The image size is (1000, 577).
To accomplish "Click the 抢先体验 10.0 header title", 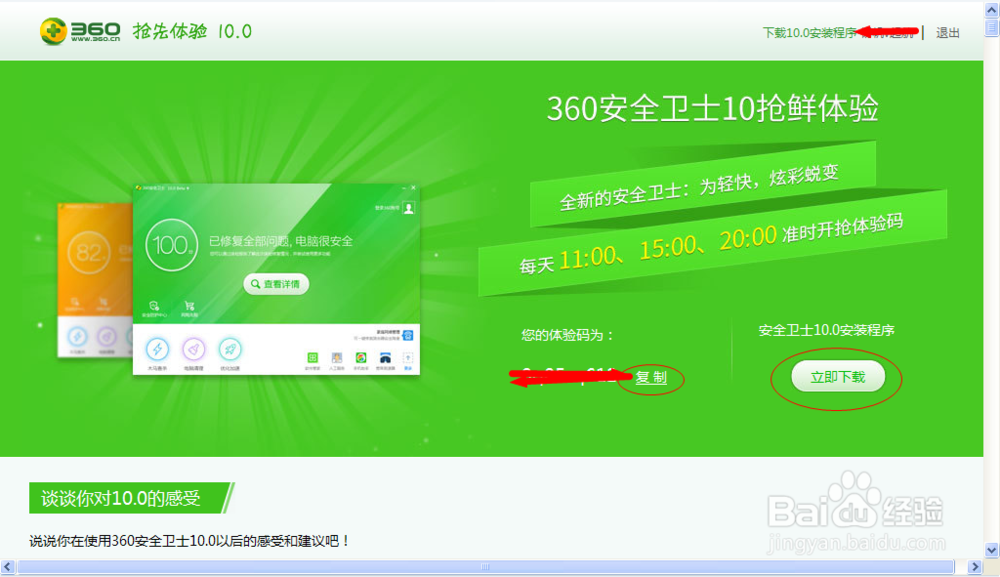I will 192,31.
